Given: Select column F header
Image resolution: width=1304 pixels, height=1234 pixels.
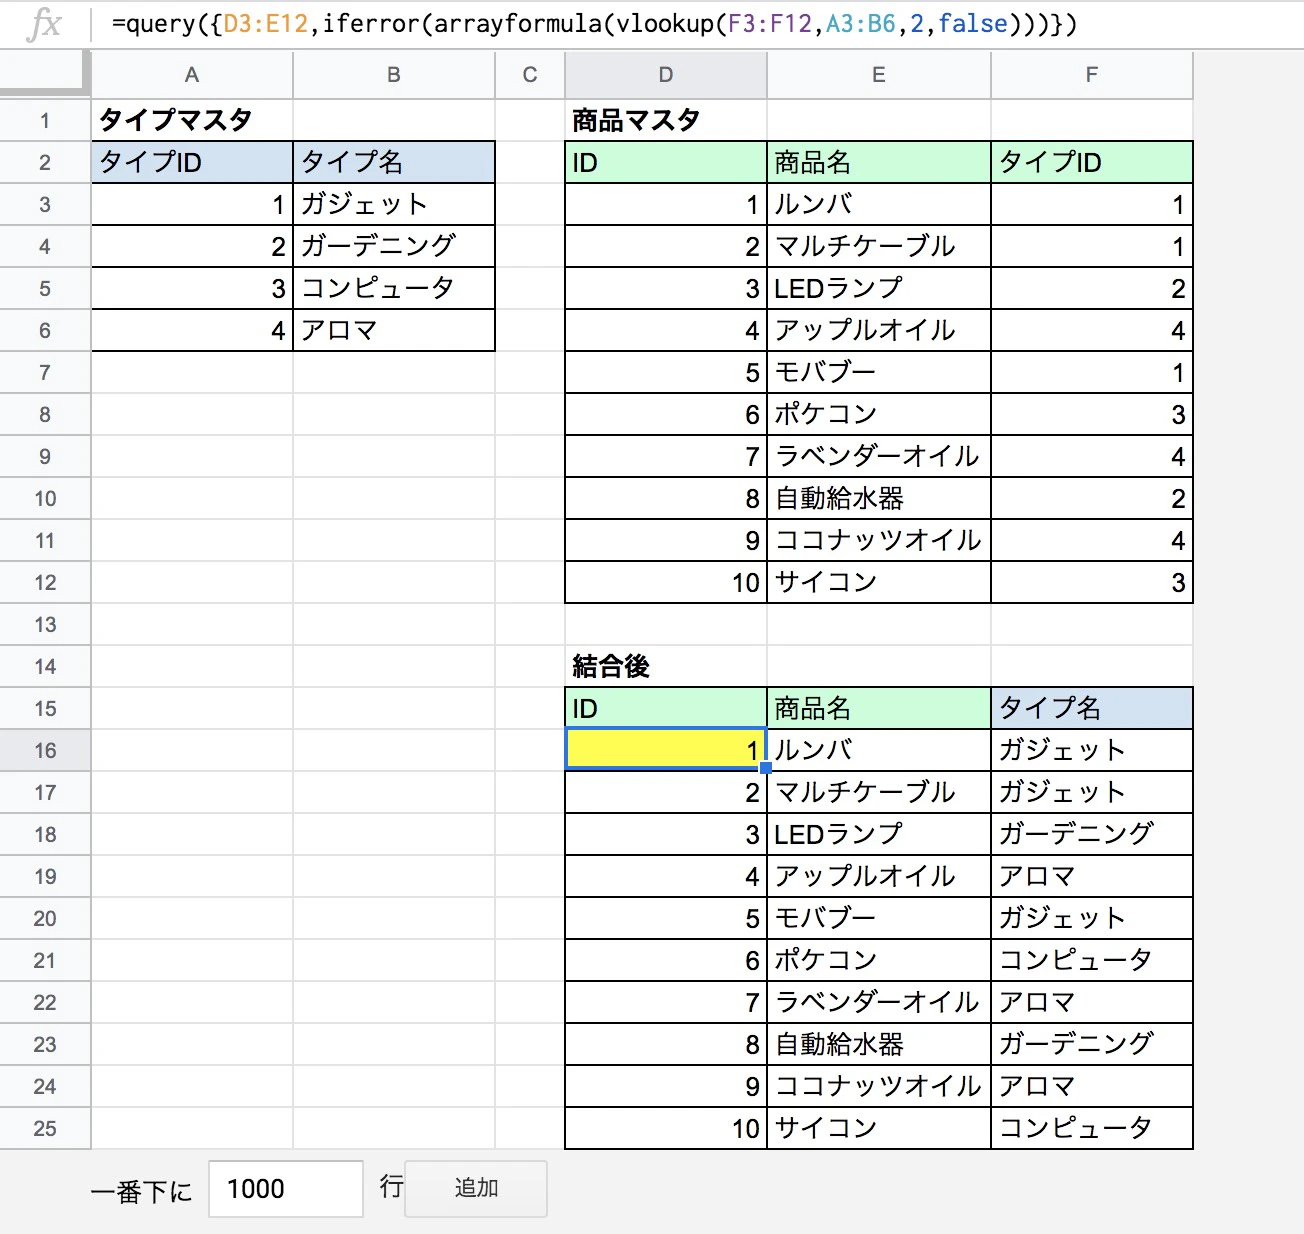Looking at the screenshot, I should (x=1091, y=74).
